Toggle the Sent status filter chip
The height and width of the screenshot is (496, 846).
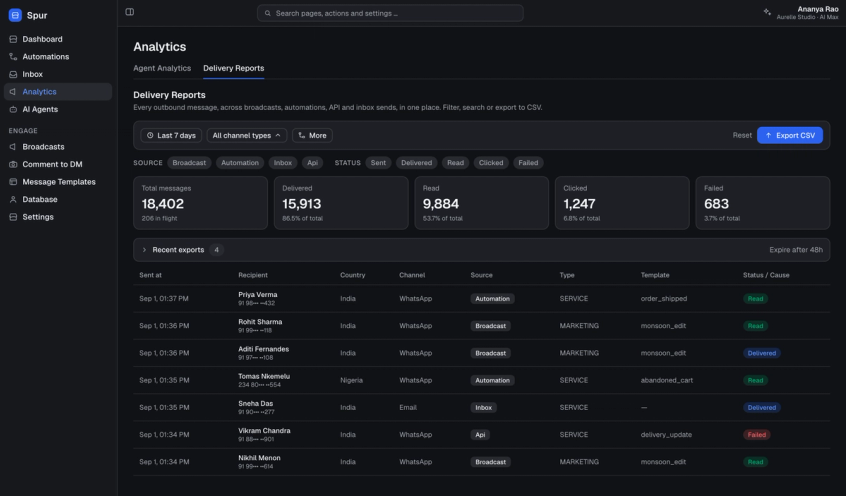(x=378, y=162)
